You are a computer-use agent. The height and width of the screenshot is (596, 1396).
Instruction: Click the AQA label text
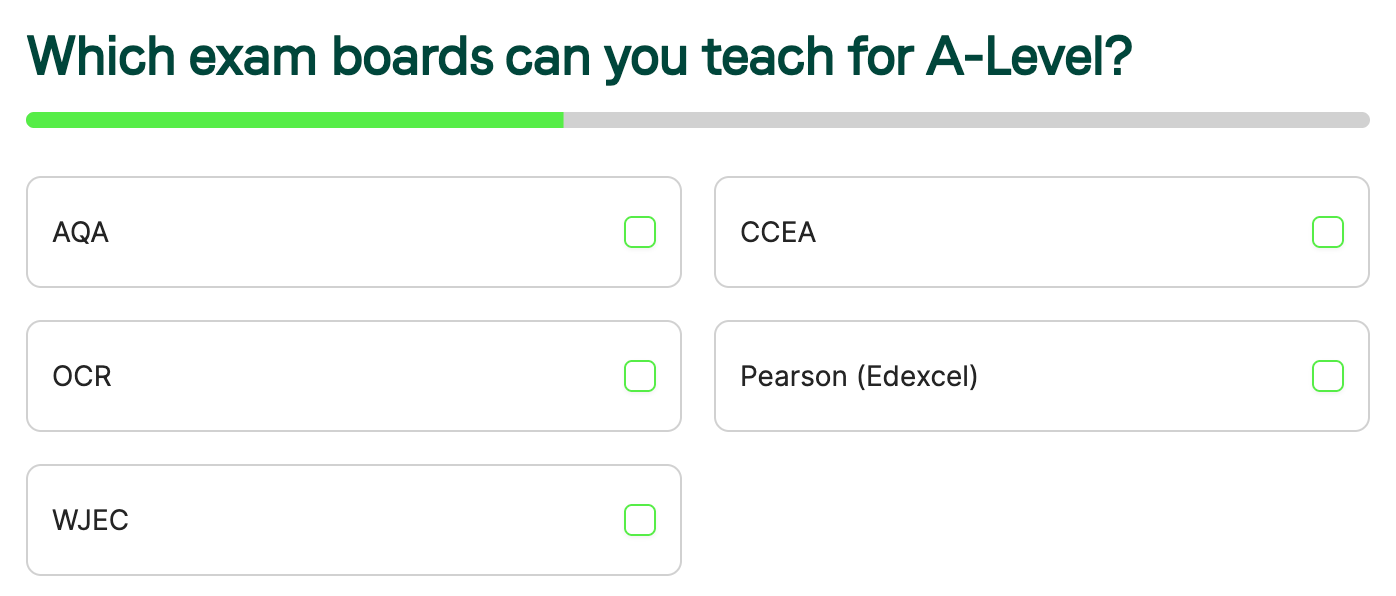click(x=81, y=233)
